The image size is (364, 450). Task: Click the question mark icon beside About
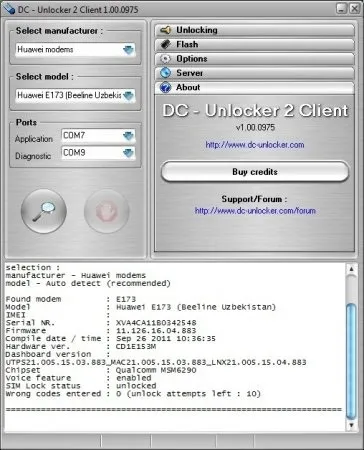point(165,87)
